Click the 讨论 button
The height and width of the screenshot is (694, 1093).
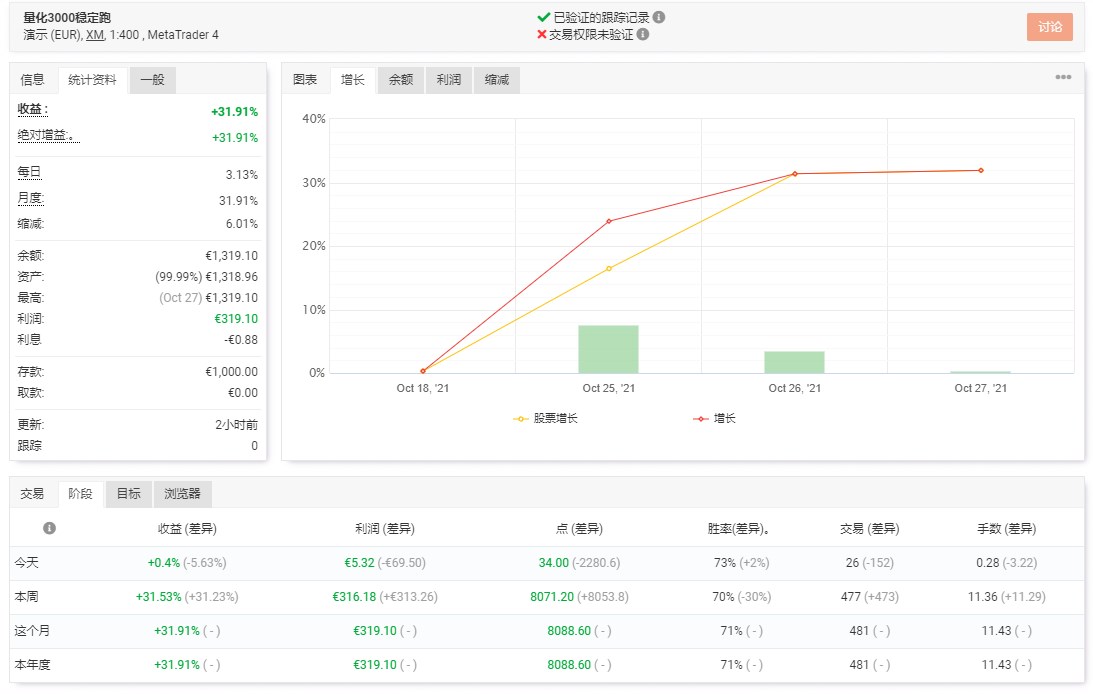click(1049, 27)
